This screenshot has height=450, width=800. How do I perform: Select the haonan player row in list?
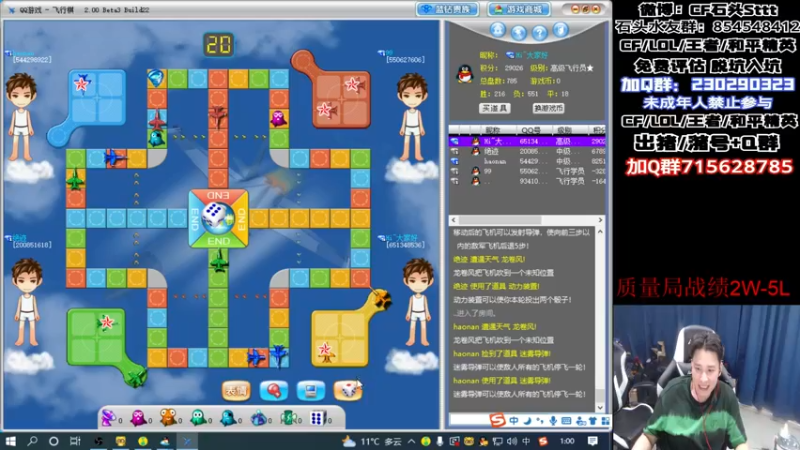527,161
